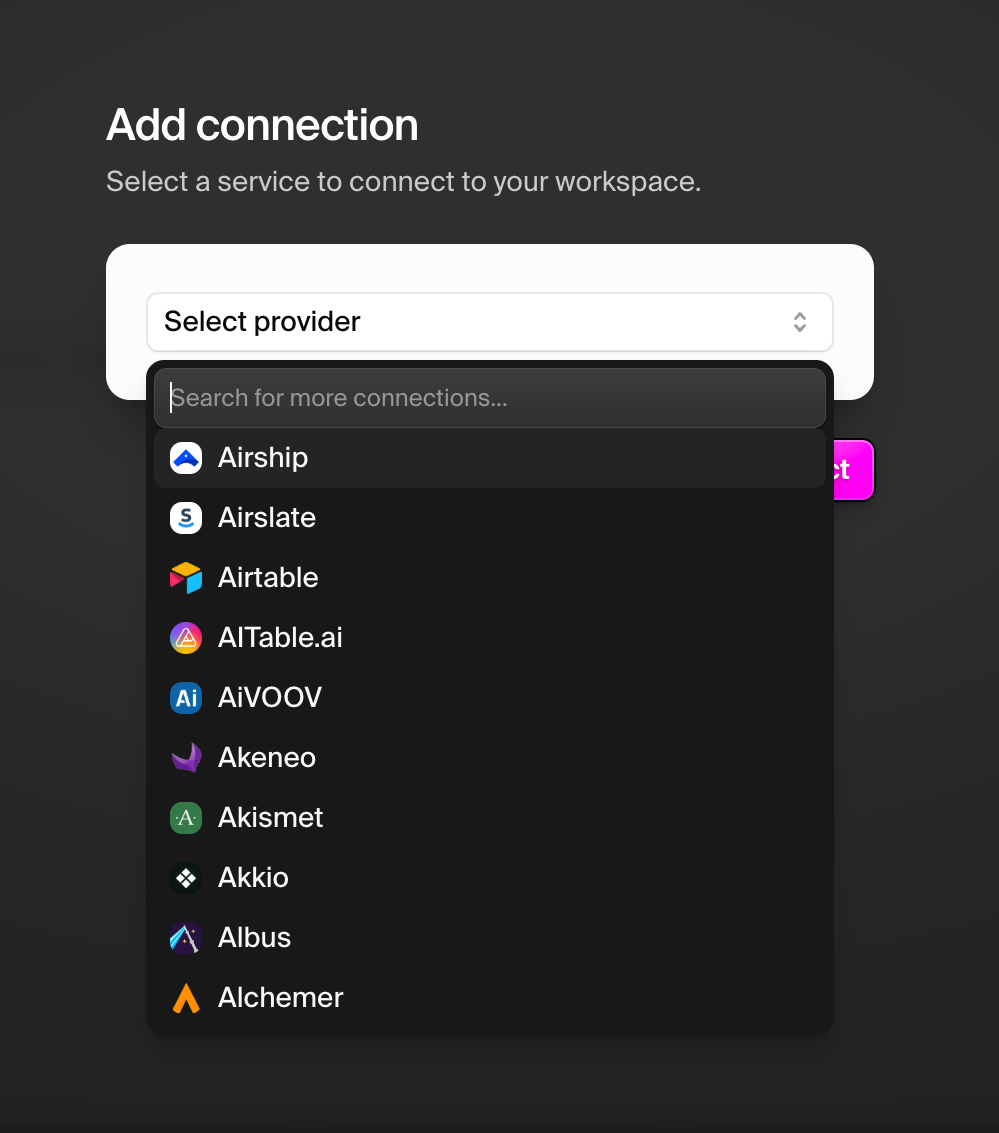This screenshot has width=999, height=1133.
Task: Focus the Search for more connections field
Action: click(490, 398)
